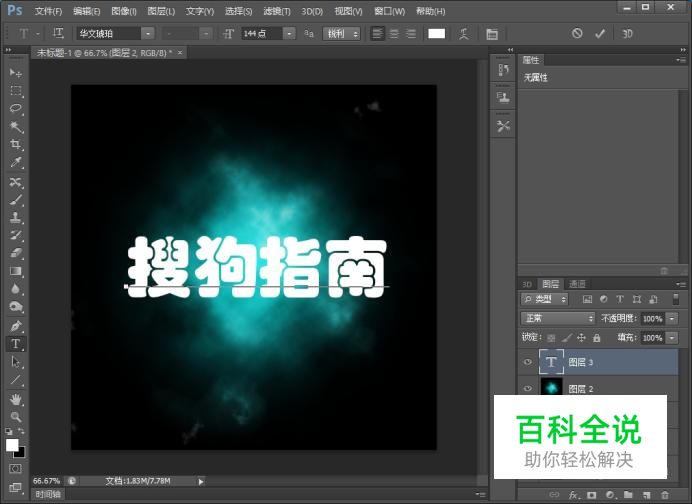The width and height of the screenshot is (692, 504).
Task: Select the Crop tool
Action: (x=15, y=144)
